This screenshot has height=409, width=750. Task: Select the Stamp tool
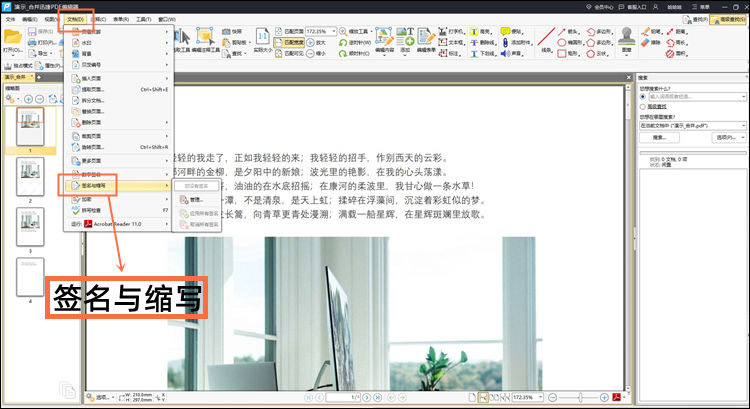click(627, 39)
